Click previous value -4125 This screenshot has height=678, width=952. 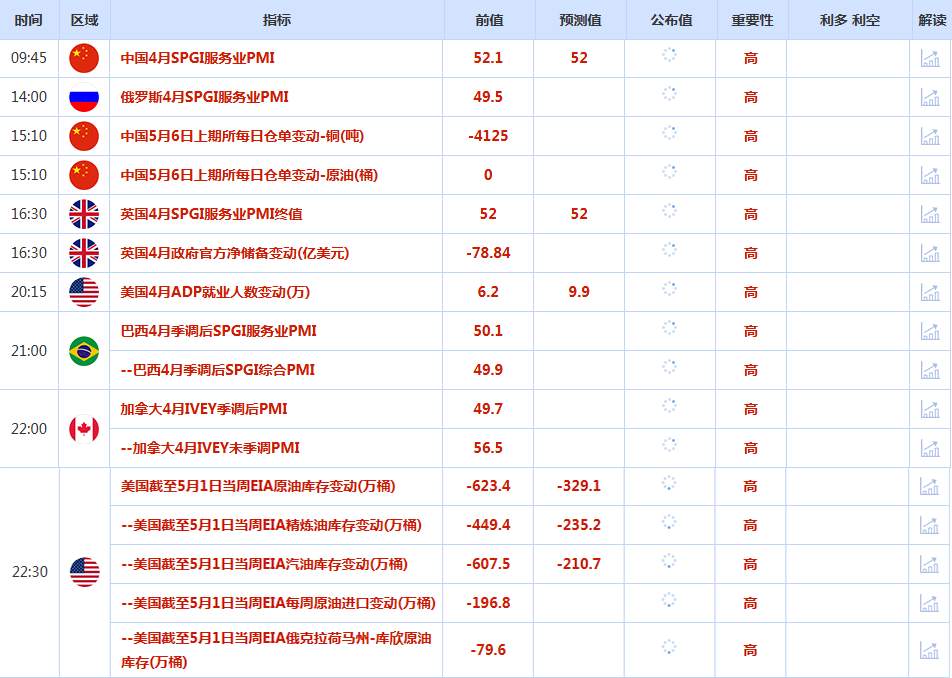coord(488,136)
